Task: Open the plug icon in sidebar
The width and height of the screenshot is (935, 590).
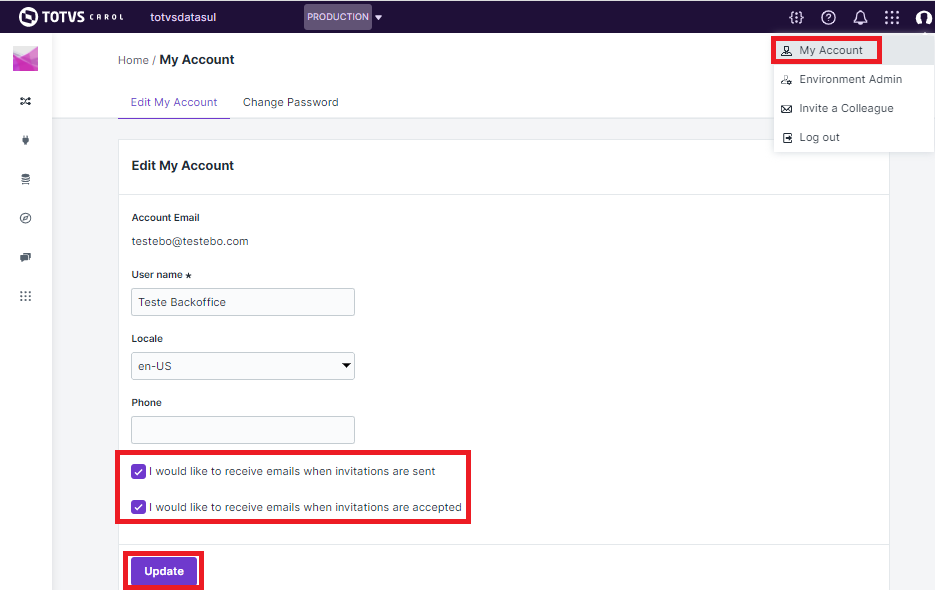Action: pos(25,140)
